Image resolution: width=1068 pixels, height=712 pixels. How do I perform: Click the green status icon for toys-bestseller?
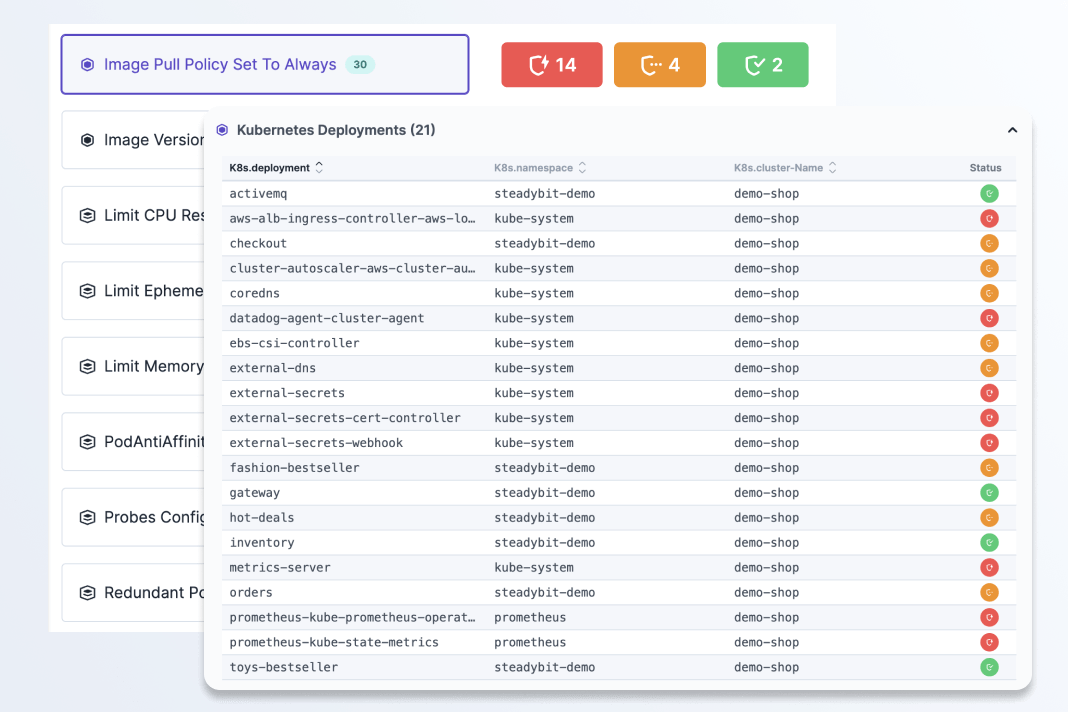point(989,667)
